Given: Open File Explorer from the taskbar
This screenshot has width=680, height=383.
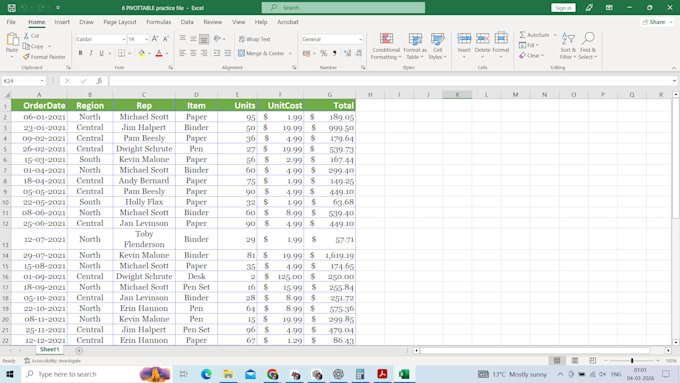Looking at the screenshot, I should pos(228,374).
